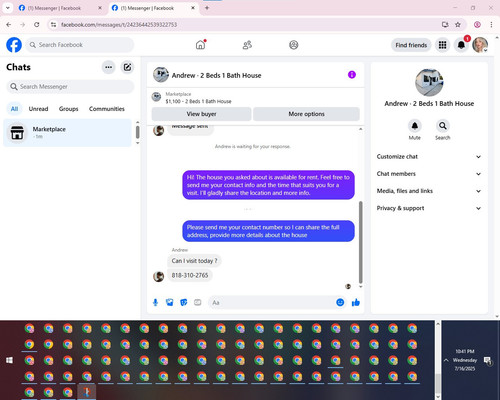Open the Friends icon in top navigation
500x400 pixels.
coord(247,45)
